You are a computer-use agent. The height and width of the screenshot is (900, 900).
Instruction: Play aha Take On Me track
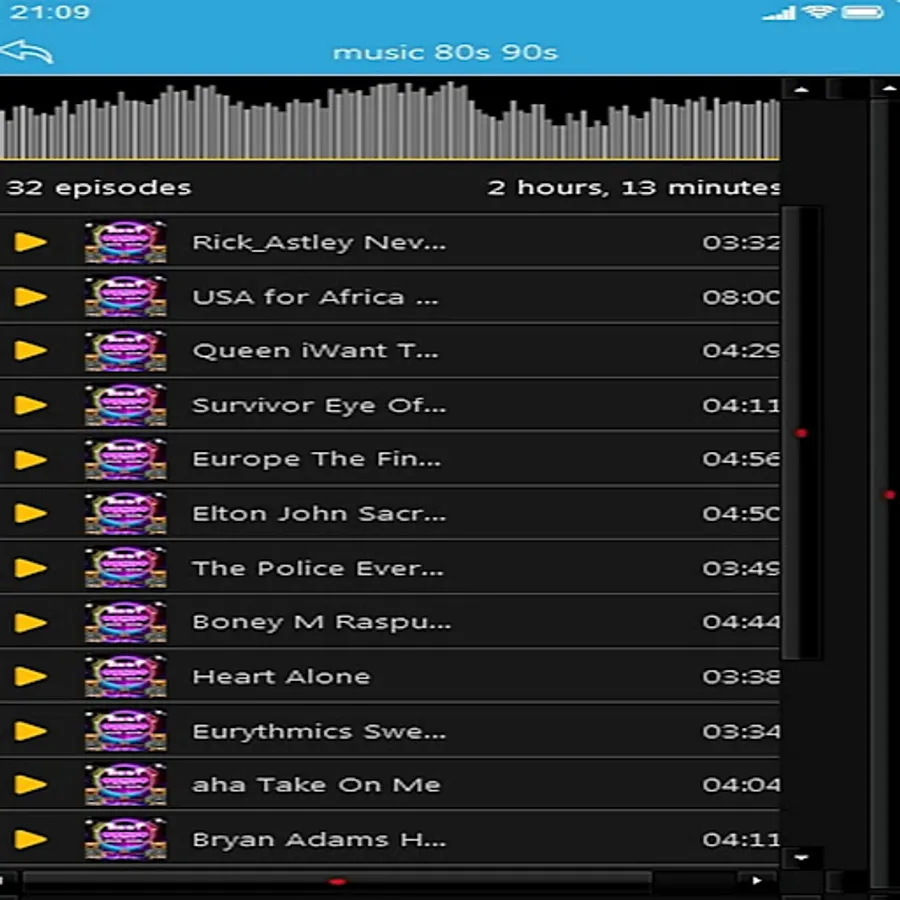click(30, 785)
